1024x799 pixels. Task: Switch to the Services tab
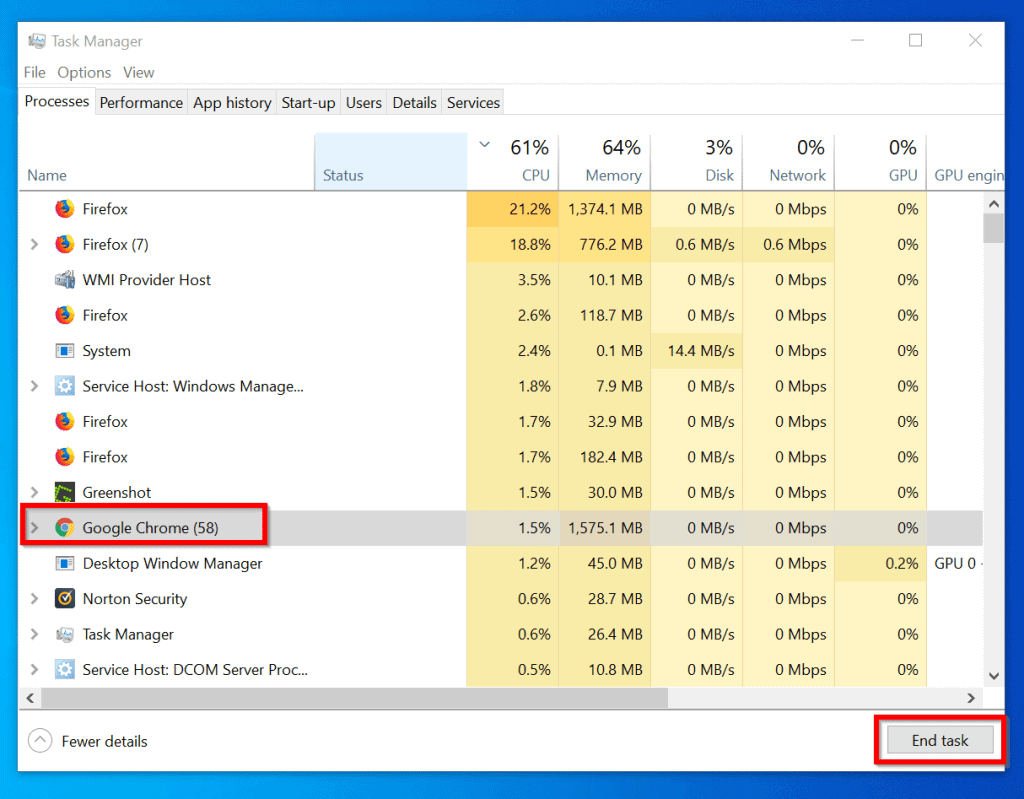click(x=473, y=103)
